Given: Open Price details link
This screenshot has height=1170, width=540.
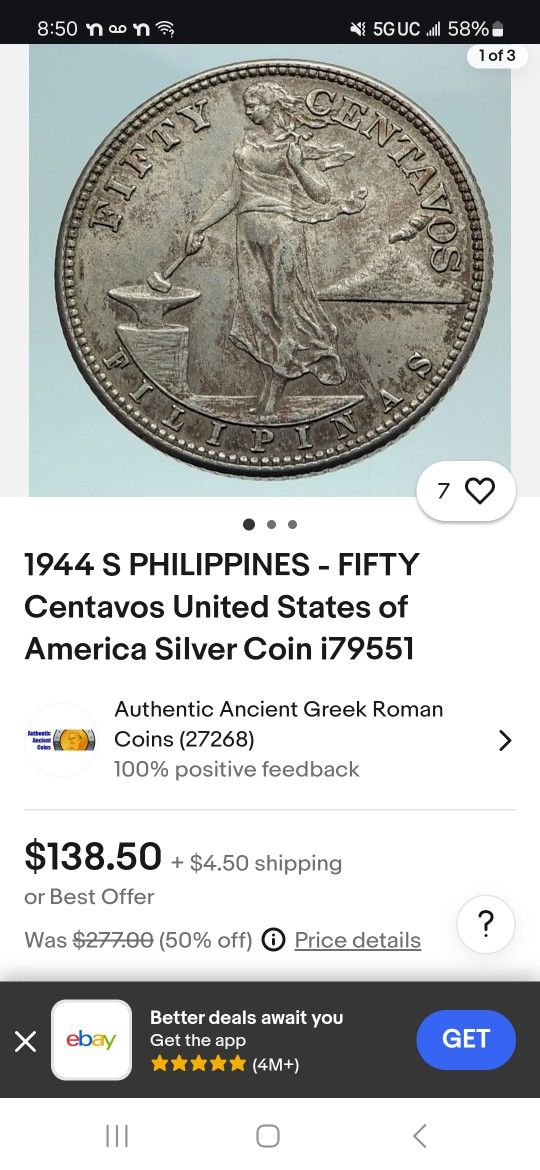Looking at the screenshot, I should [x=358, y=939].
